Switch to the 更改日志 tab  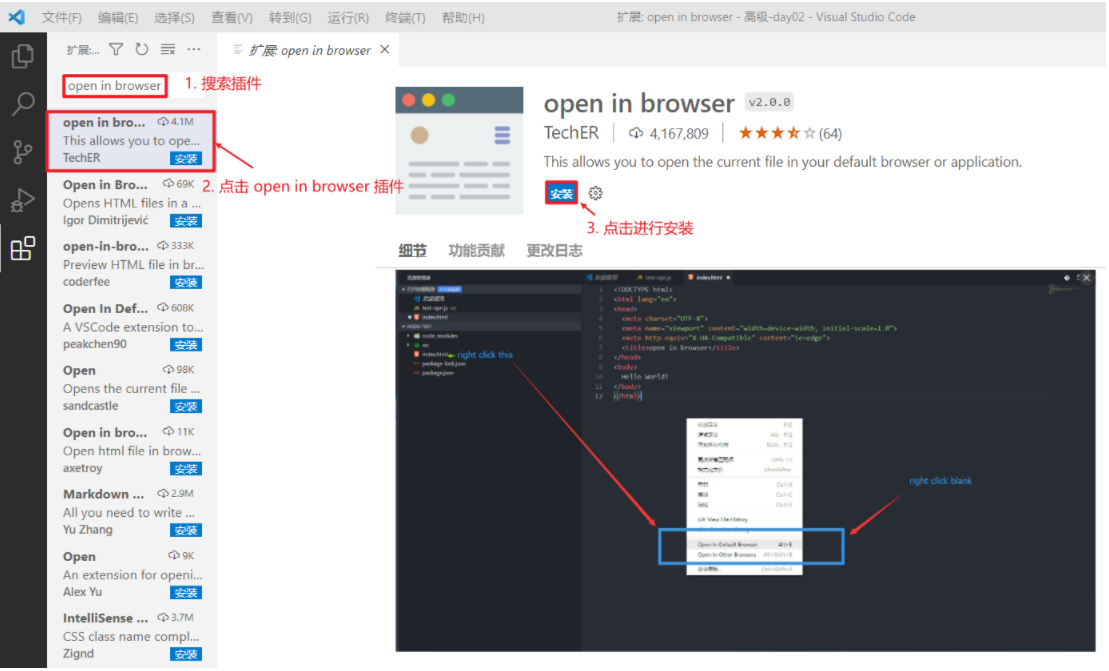(x=554, y=250)
